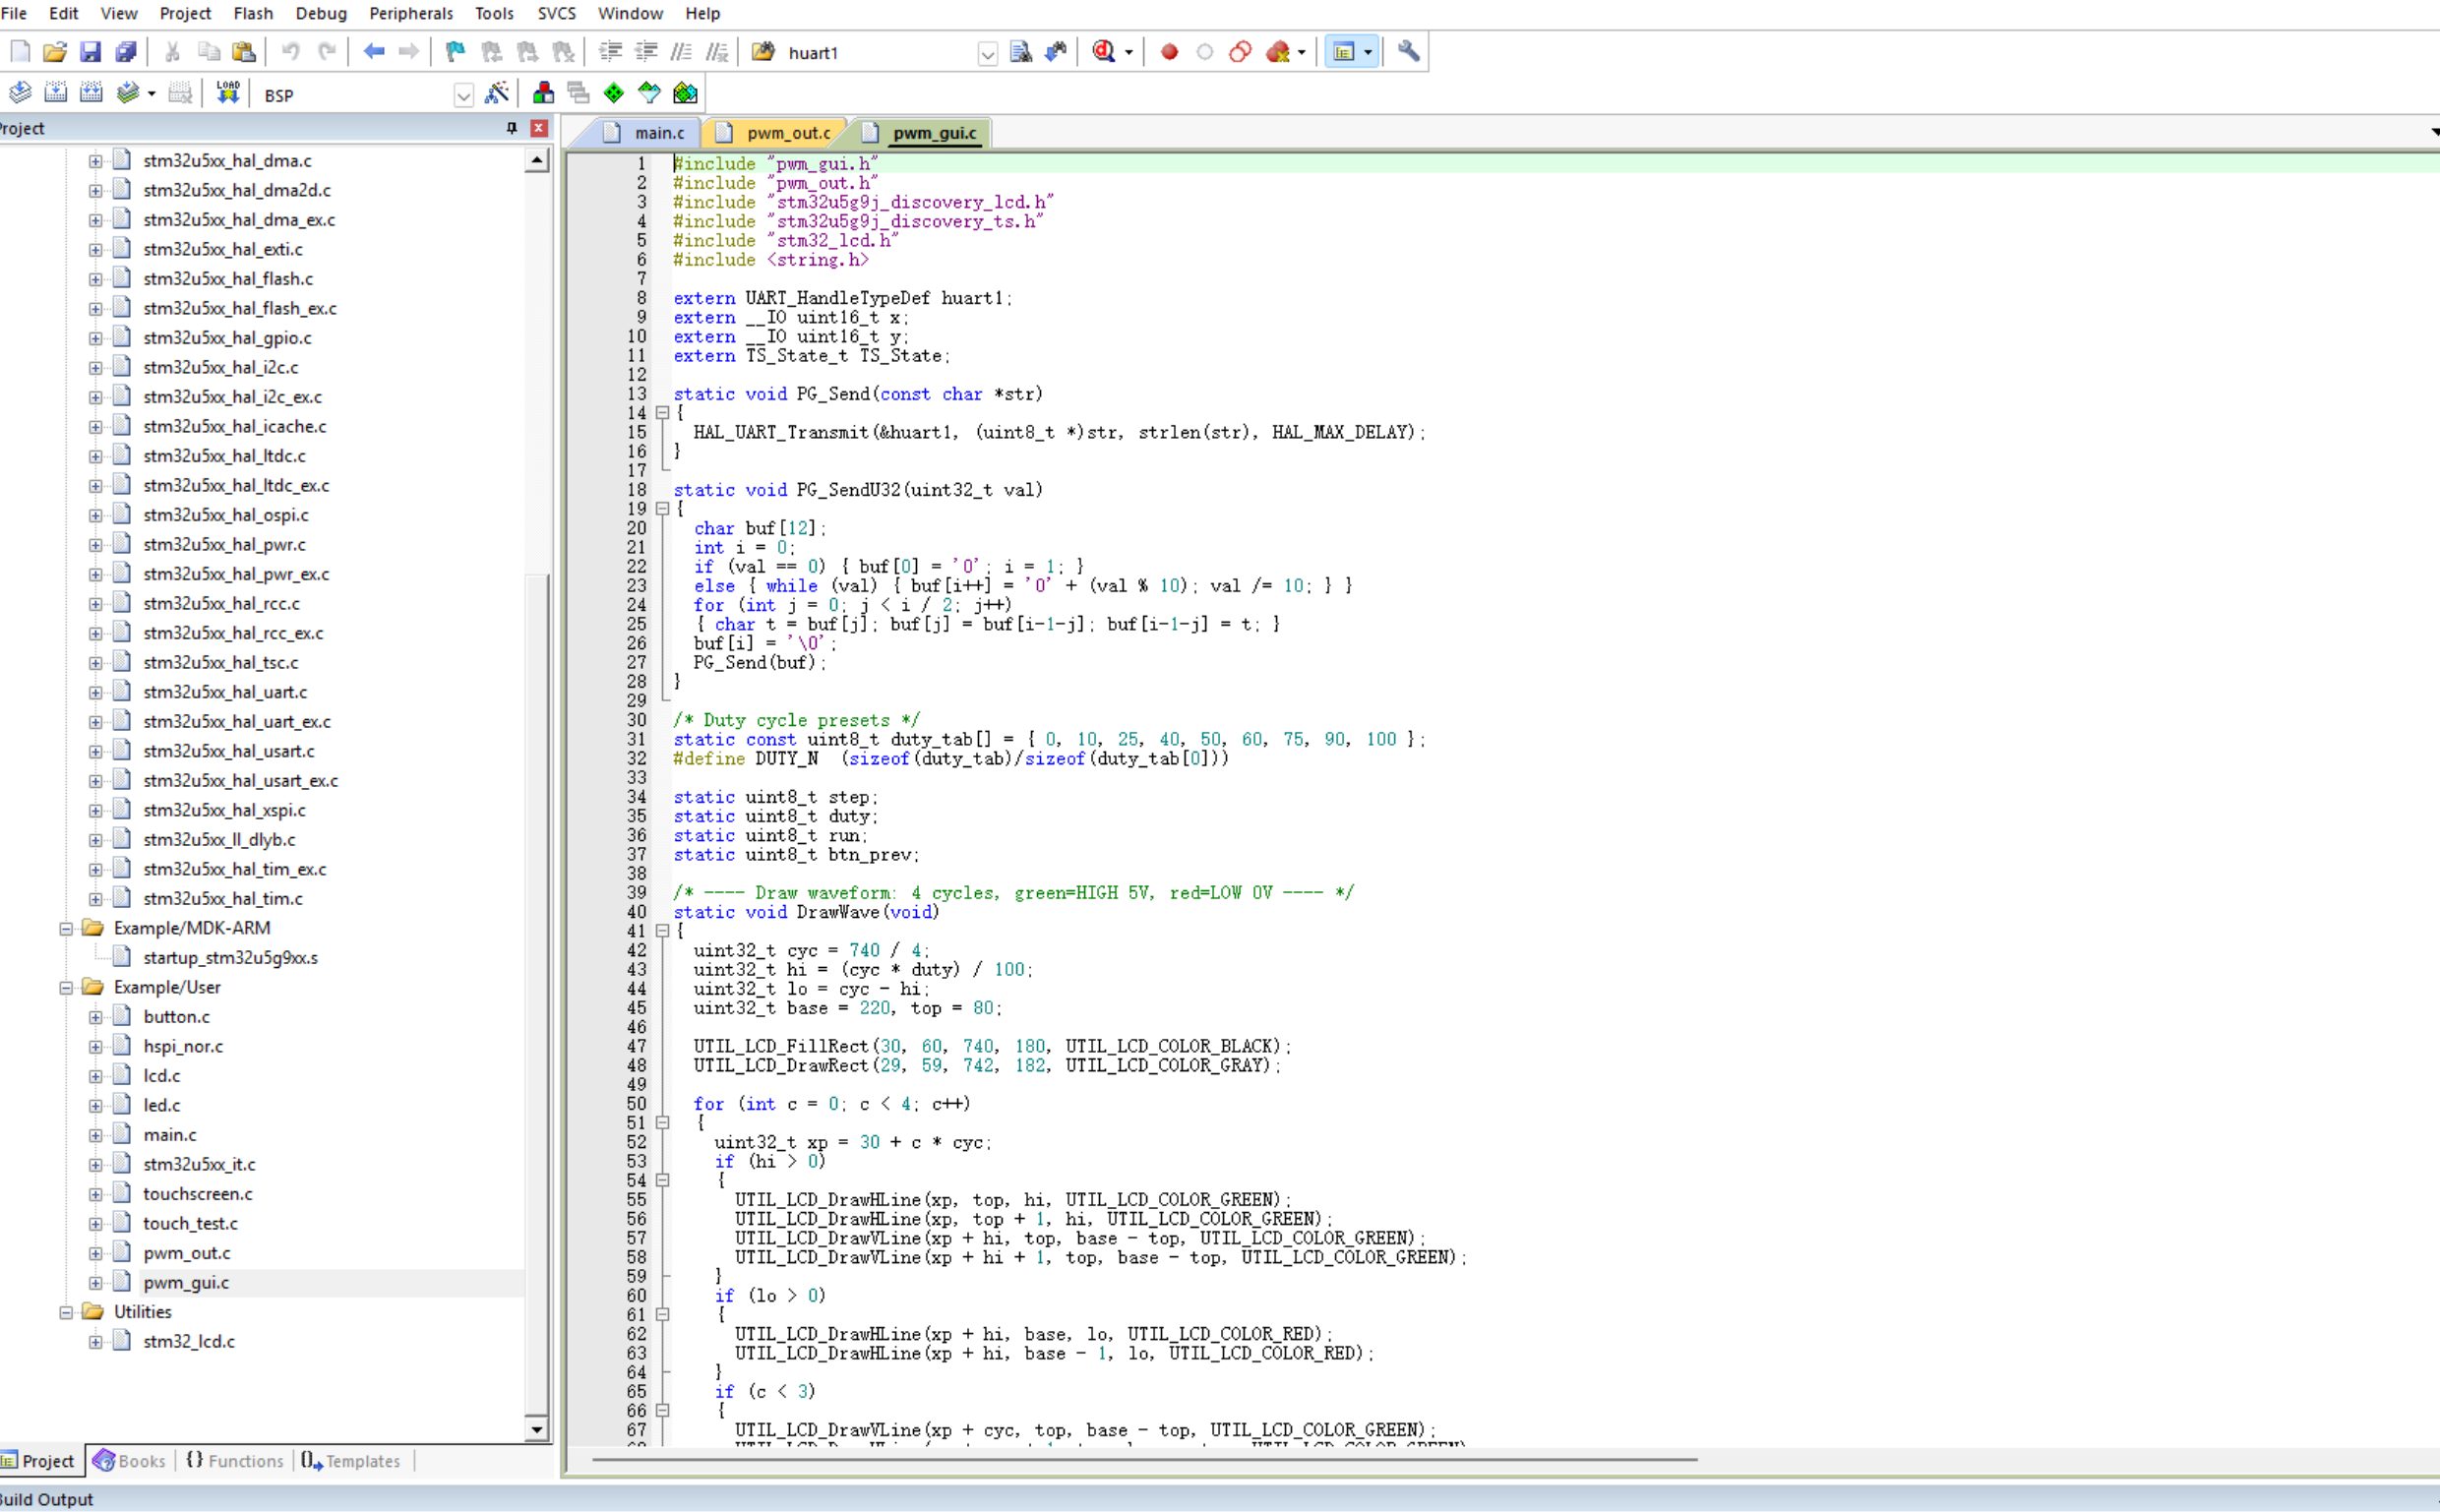Pin the Project panel with the pushpin
Screen dimensions: 2440x1512
[511, 128]
